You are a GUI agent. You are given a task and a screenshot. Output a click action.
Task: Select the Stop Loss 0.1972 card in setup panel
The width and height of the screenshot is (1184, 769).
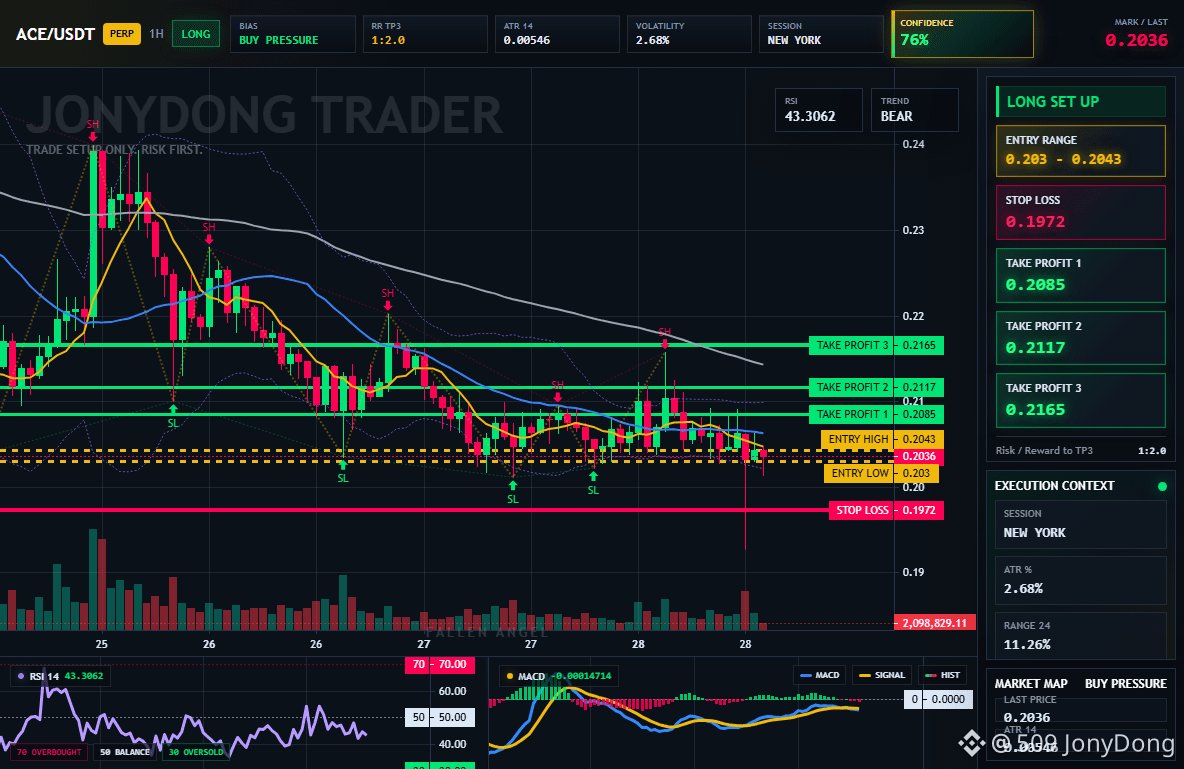click(1081, 212)
